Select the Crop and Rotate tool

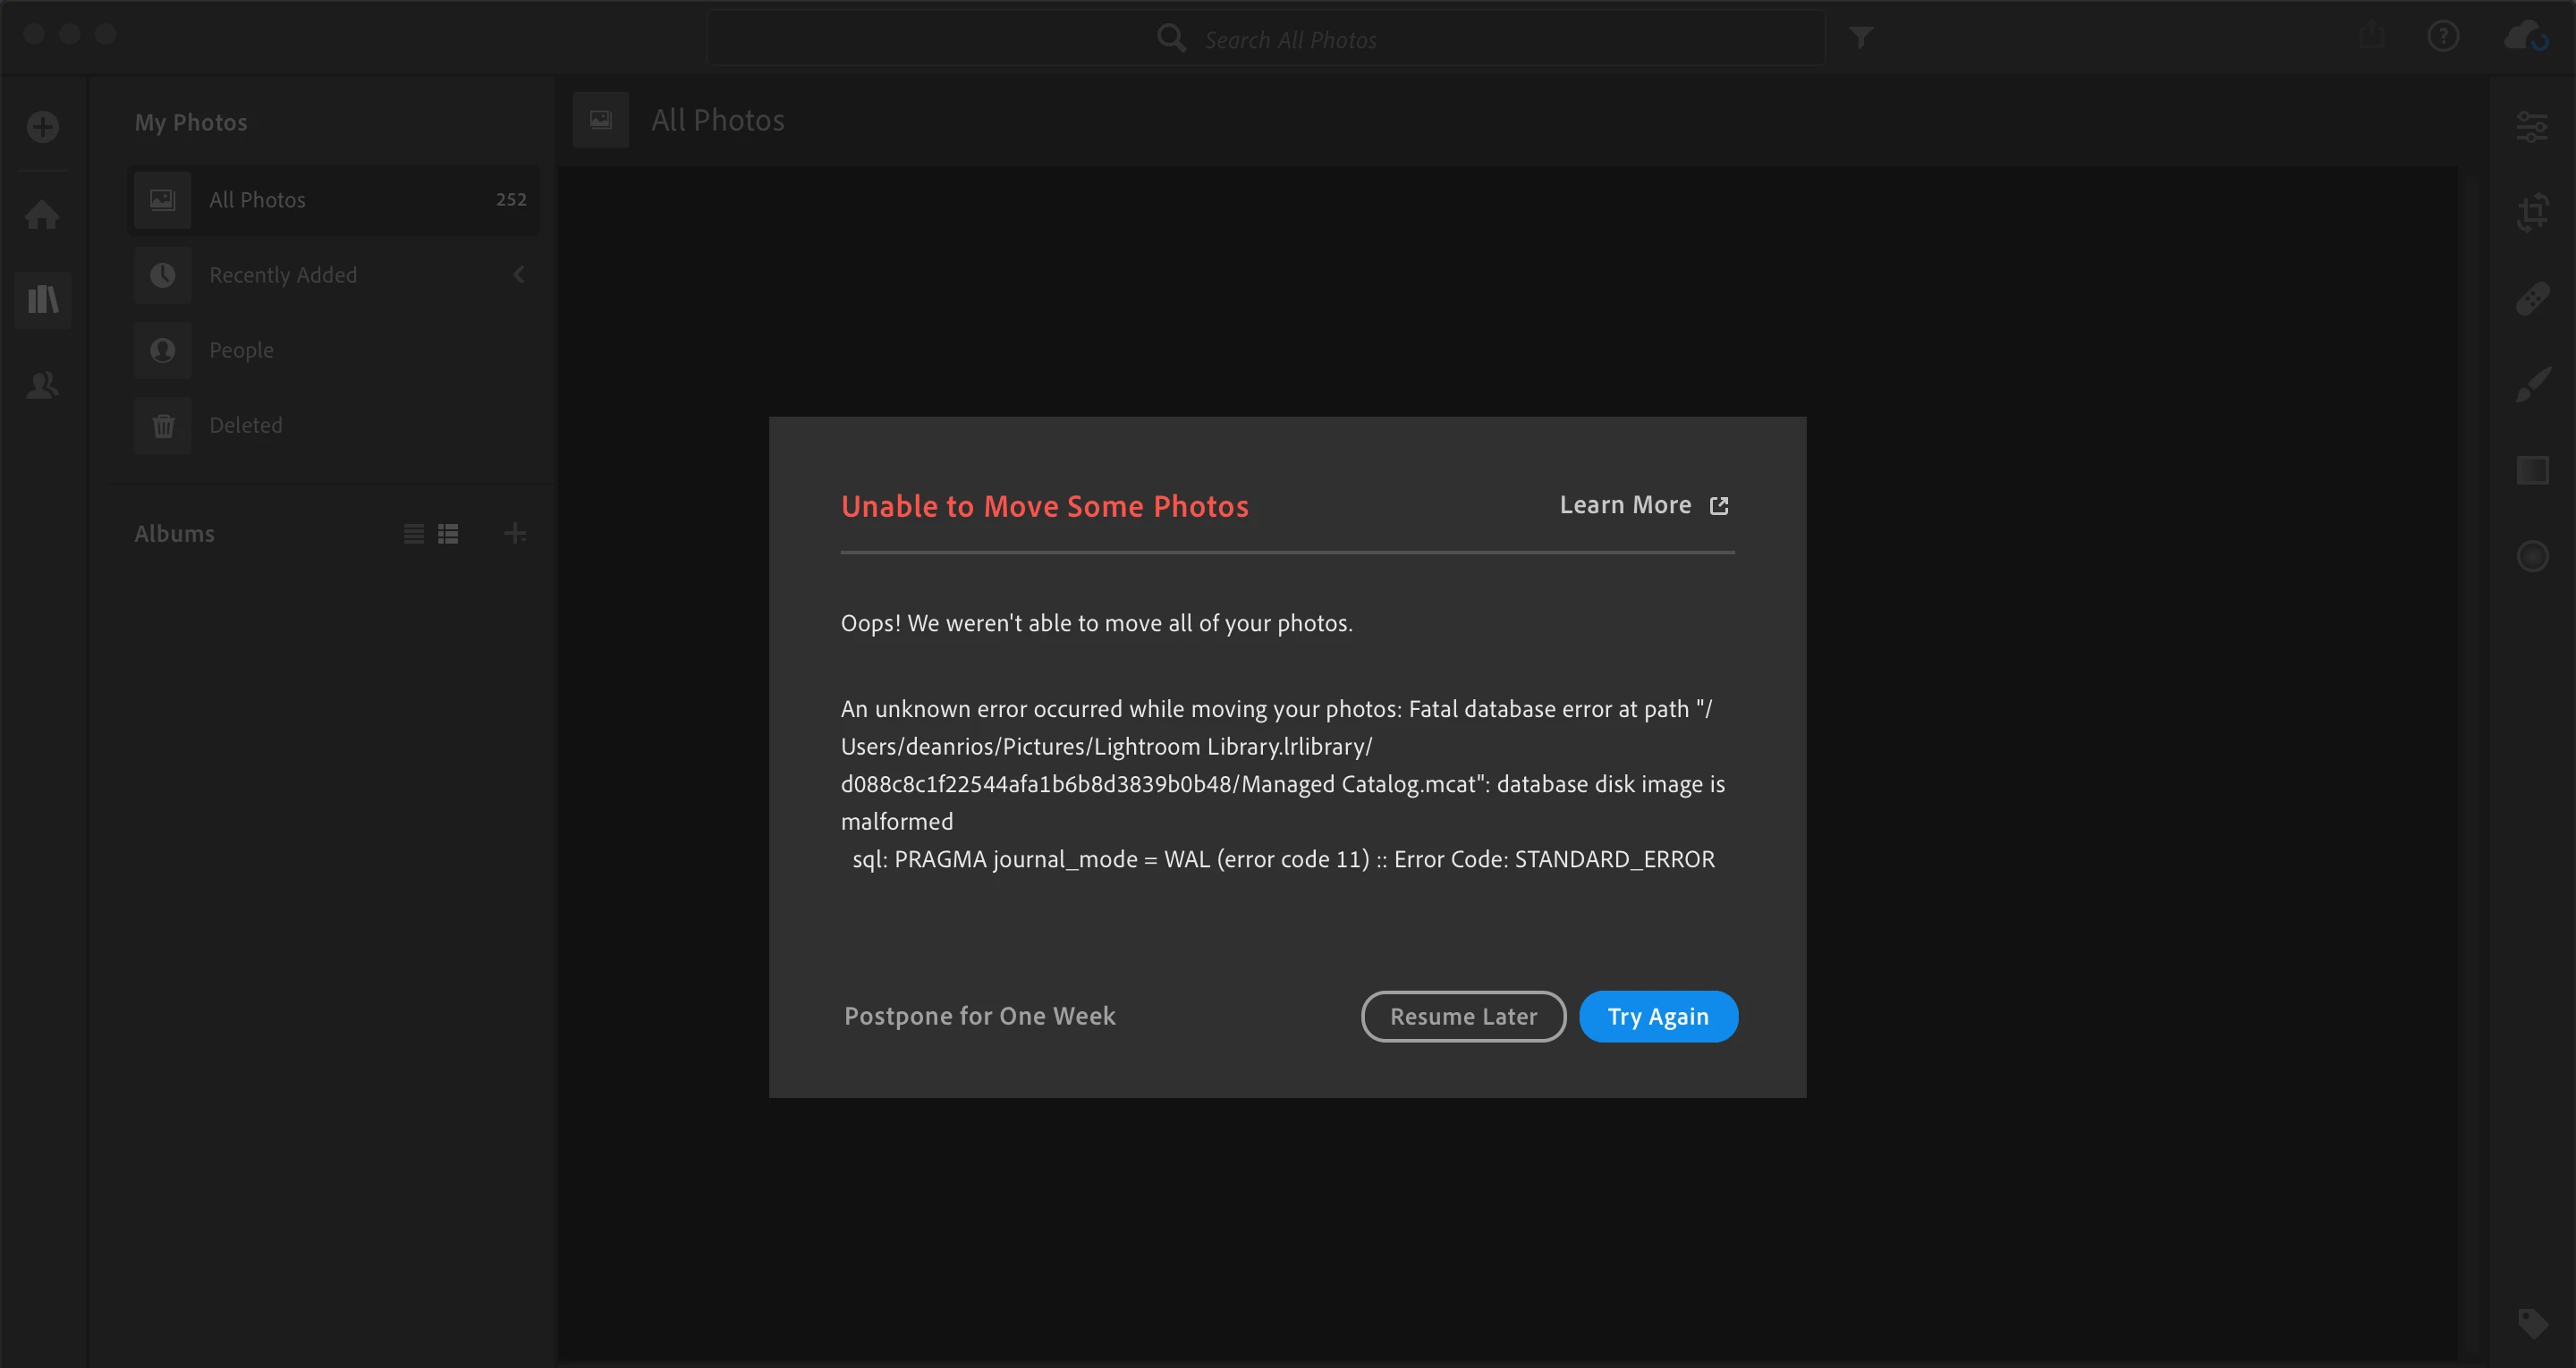coord(2532,212)
